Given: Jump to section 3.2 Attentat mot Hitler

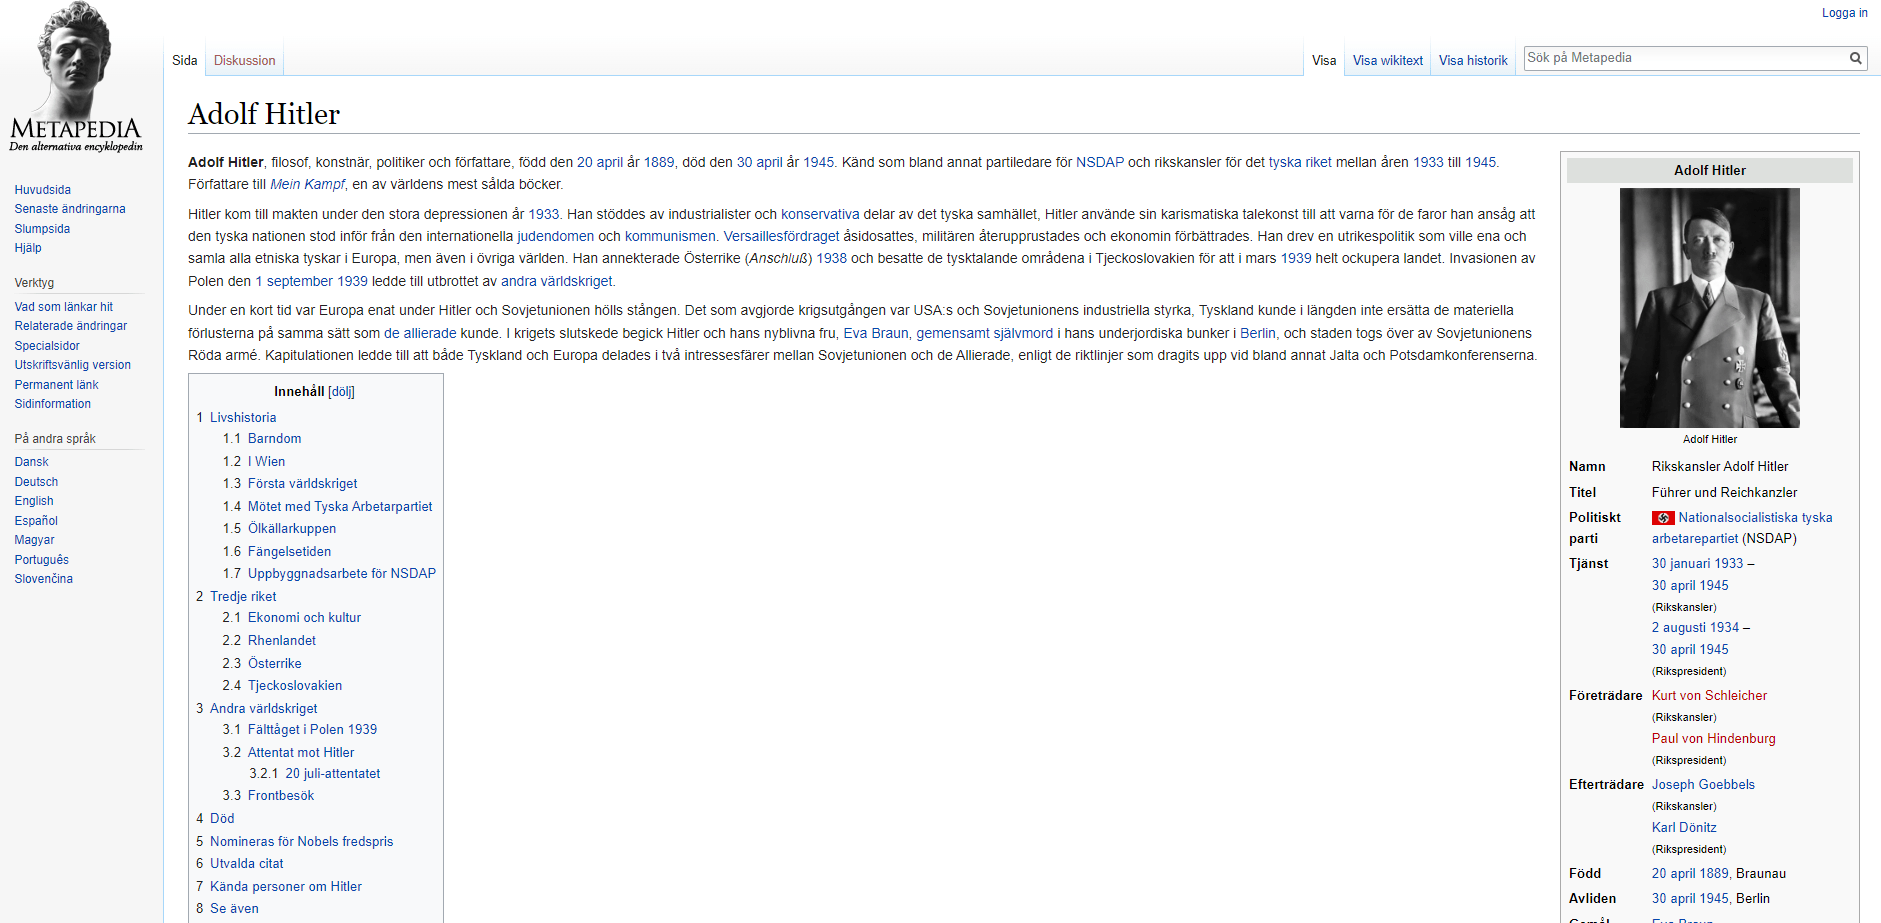Looking at the screenshot, I should (x=289, y=753).
